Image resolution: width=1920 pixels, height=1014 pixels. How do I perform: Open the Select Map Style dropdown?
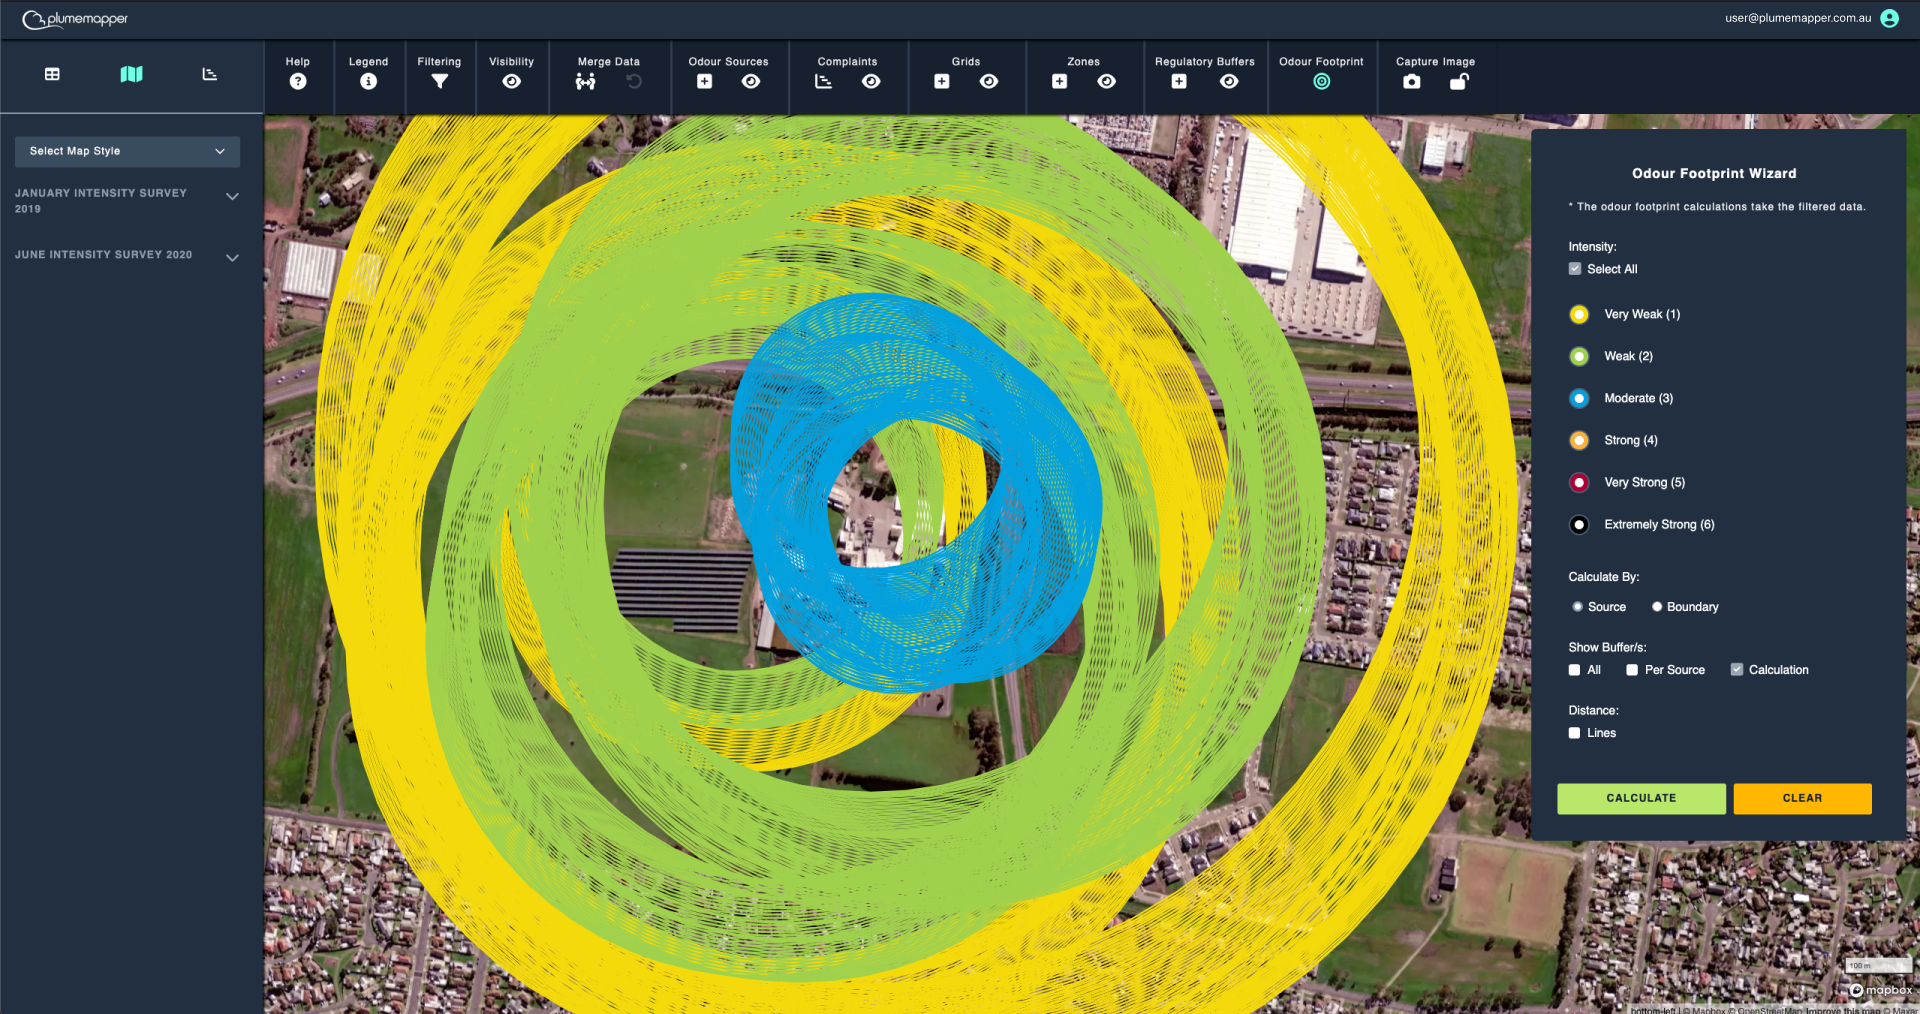pyautogui.click(x=127, y=151)
